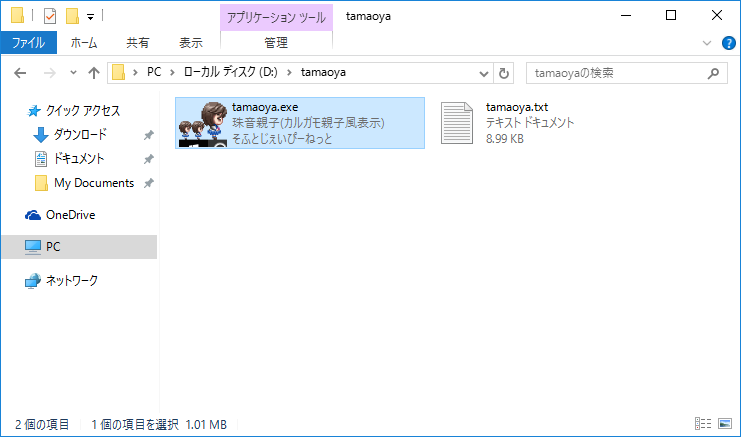Viewport: 741px width, 437px height.
Task: Expand chevron after ローカル ディスク (D:)
Action: (x=289, y=73)
